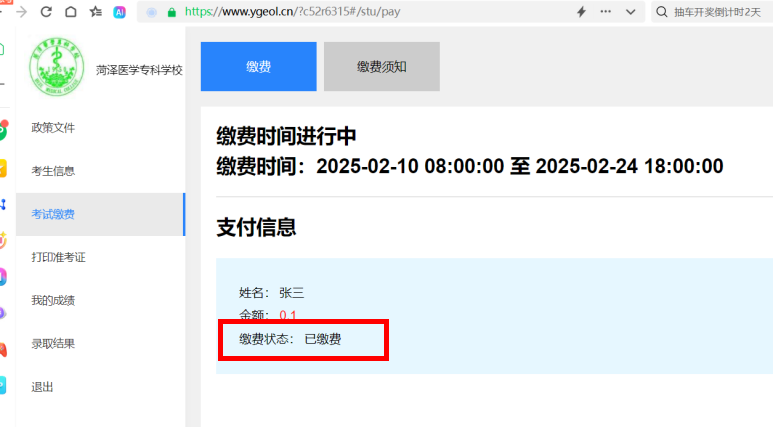This screenshot has width=774, height=428.
Task: Click the magnifier icon in search box
Action: tap(663, 12)
